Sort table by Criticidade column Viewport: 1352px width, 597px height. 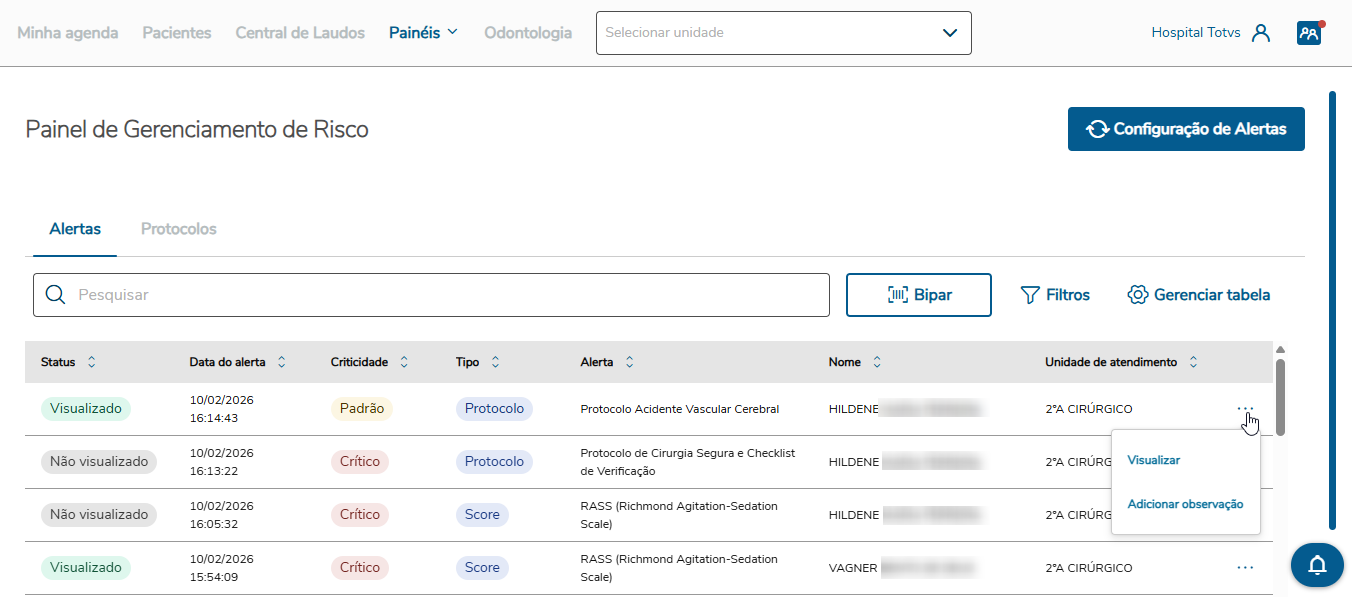(404, 362)
